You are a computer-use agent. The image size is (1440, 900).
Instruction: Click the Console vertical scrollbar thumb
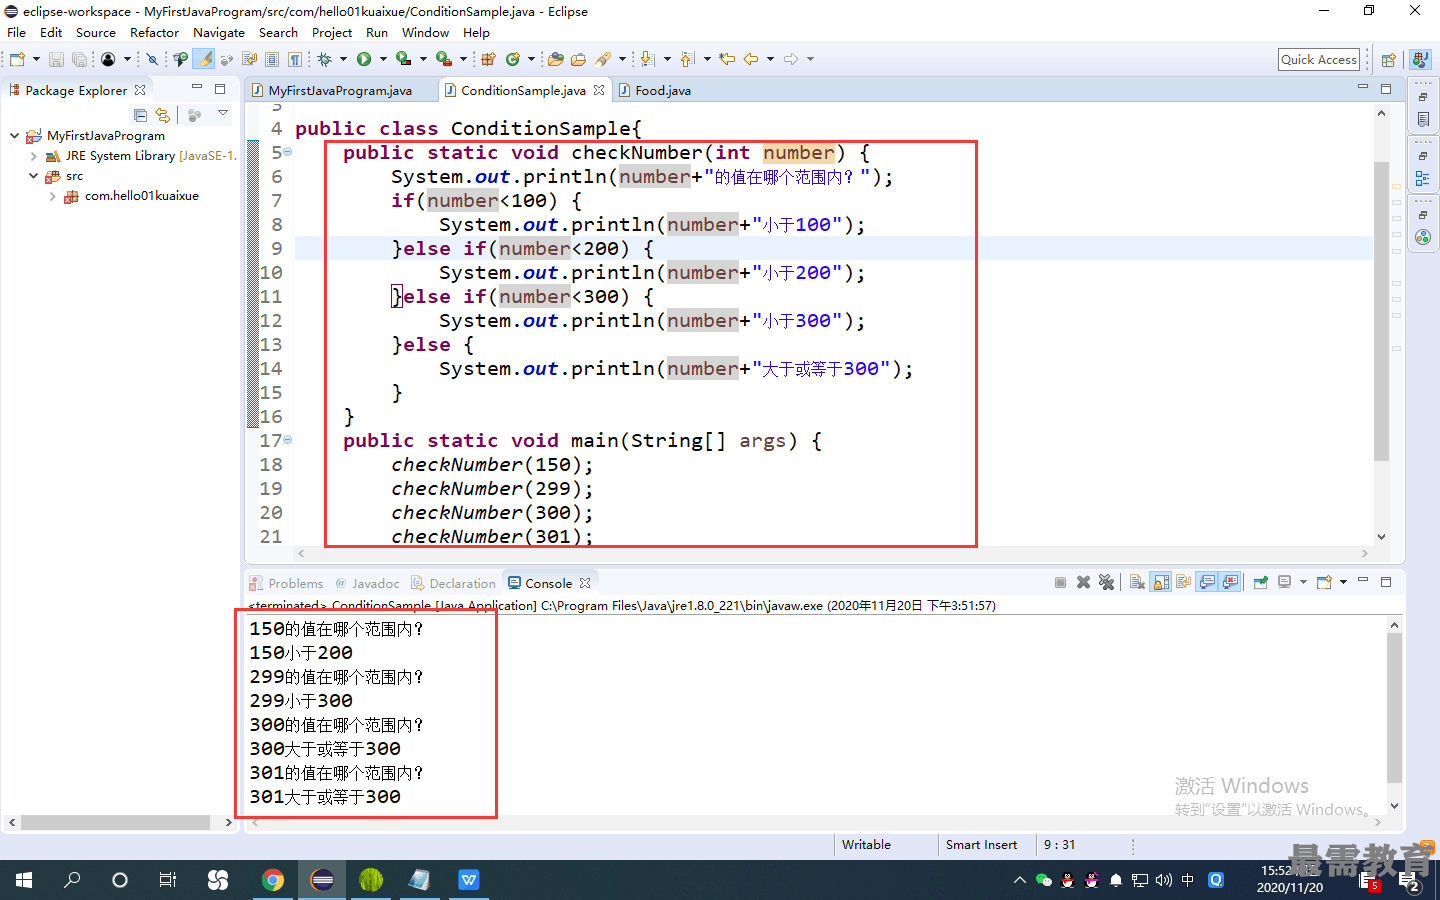[1394, 707]
